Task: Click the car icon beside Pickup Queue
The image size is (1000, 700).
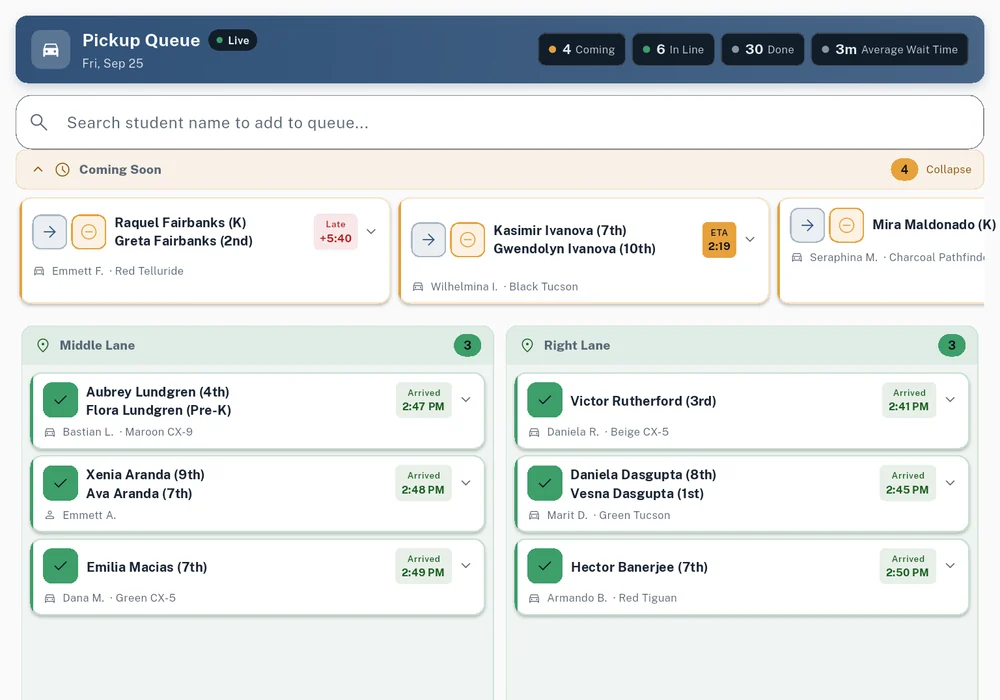Action: (50, 50)
